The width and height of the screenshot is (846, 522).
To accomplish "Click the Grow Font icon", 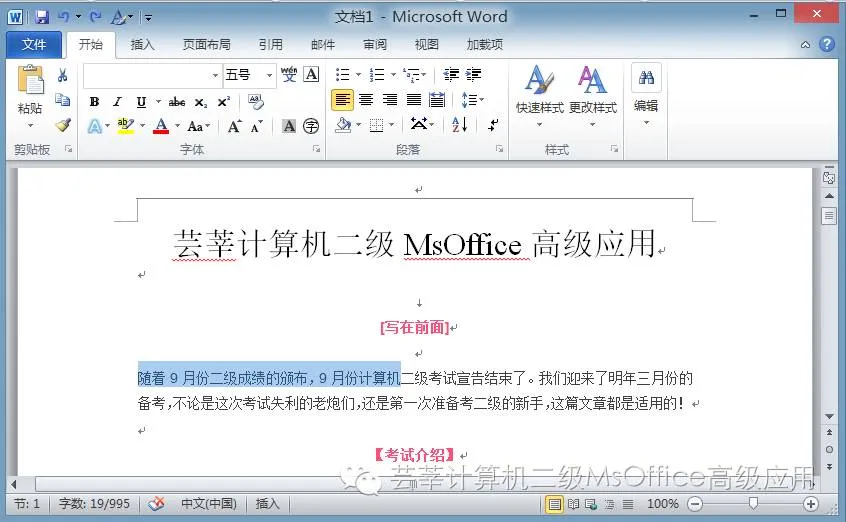I will point(234,126).
